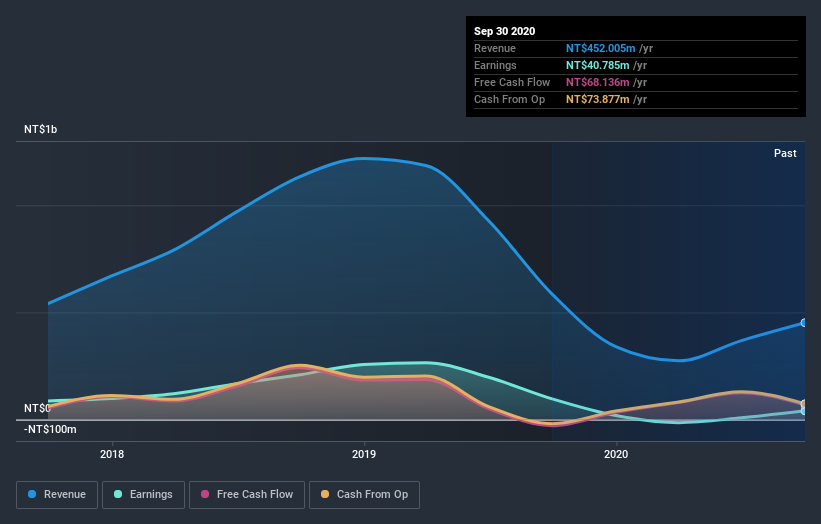821x524 pixels.
Task: Click the 2018 x-axis label
Action: pos(112,454)
